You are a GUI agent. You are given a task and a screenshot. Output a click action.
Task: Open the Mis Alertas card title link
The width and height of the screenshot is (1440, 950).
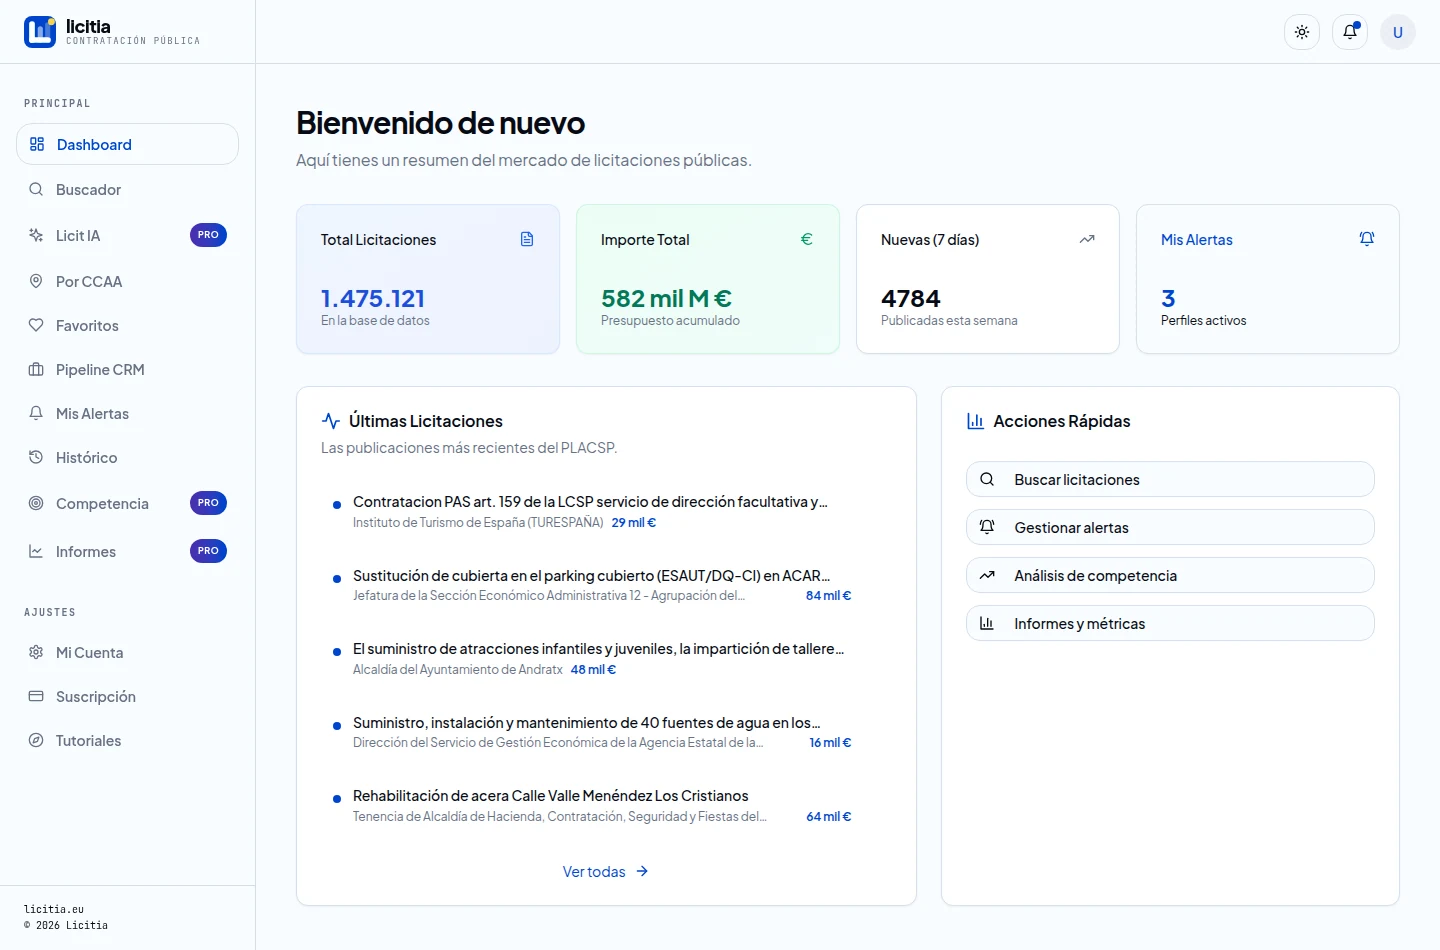(x=1197, y=240)
